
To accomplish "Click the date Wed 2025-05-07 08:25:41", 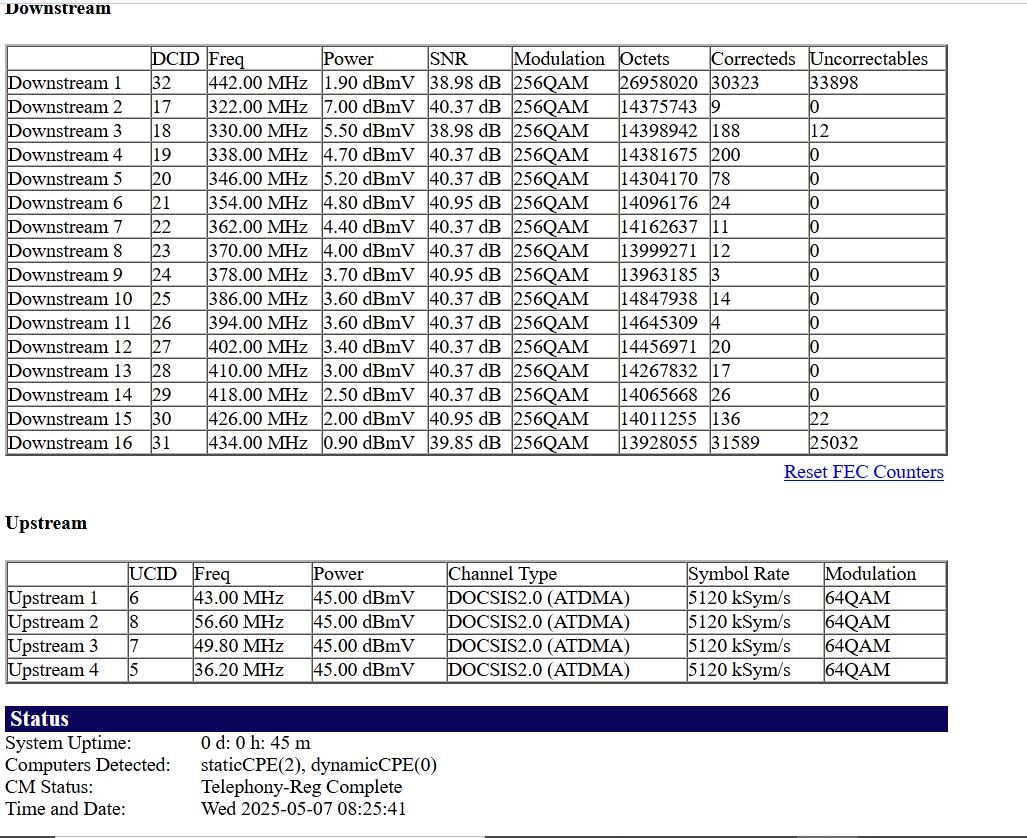I will point(303,809).
